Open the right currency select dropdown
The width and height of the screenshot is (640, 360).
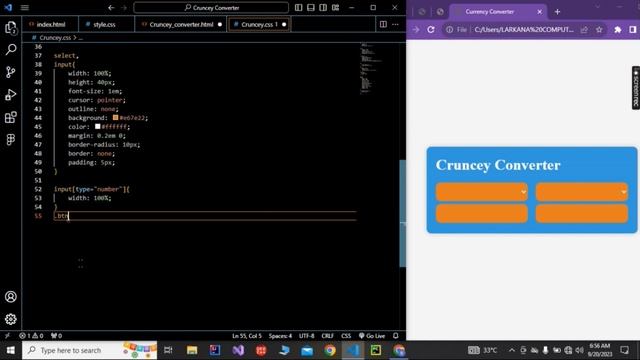coord(582,192)
